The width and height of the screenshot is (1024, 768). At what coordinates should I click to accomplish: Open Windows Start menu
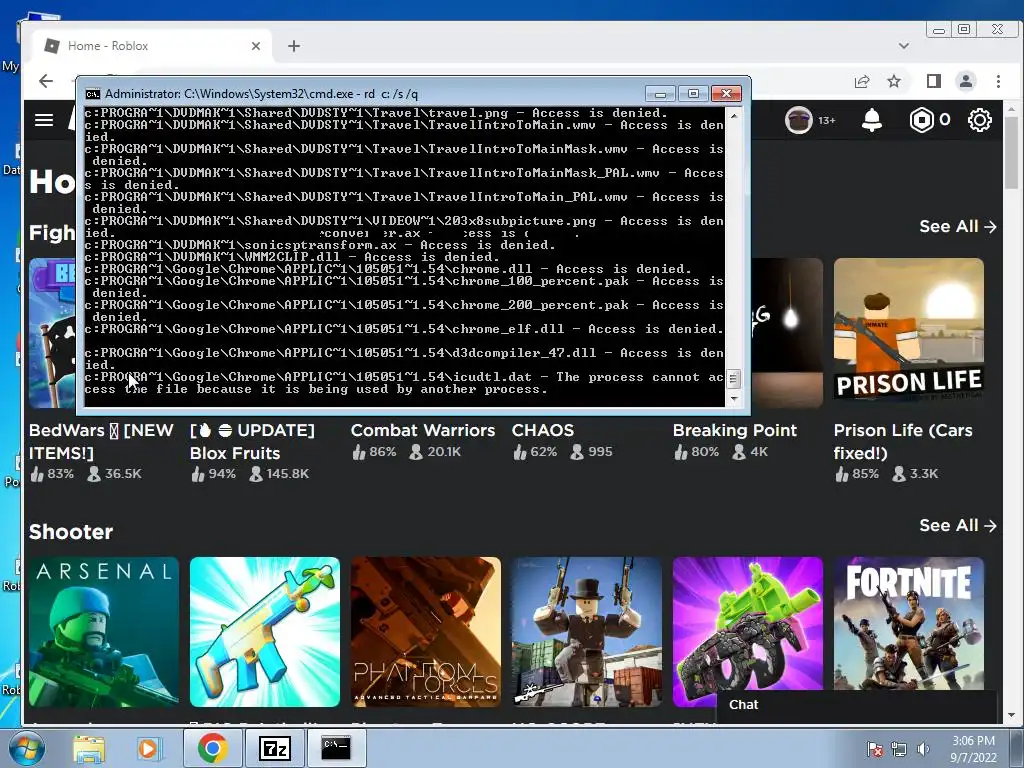click(25, 748)
